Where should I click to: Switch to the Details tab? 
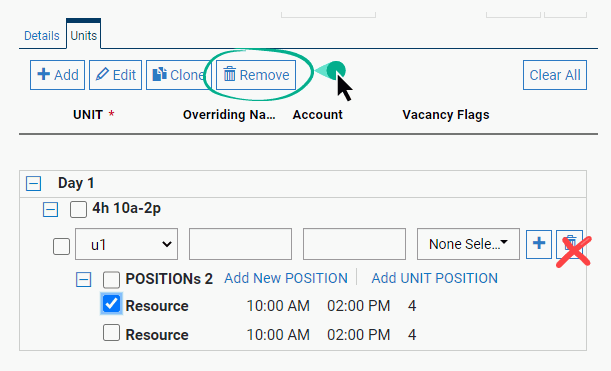point(42,36)
